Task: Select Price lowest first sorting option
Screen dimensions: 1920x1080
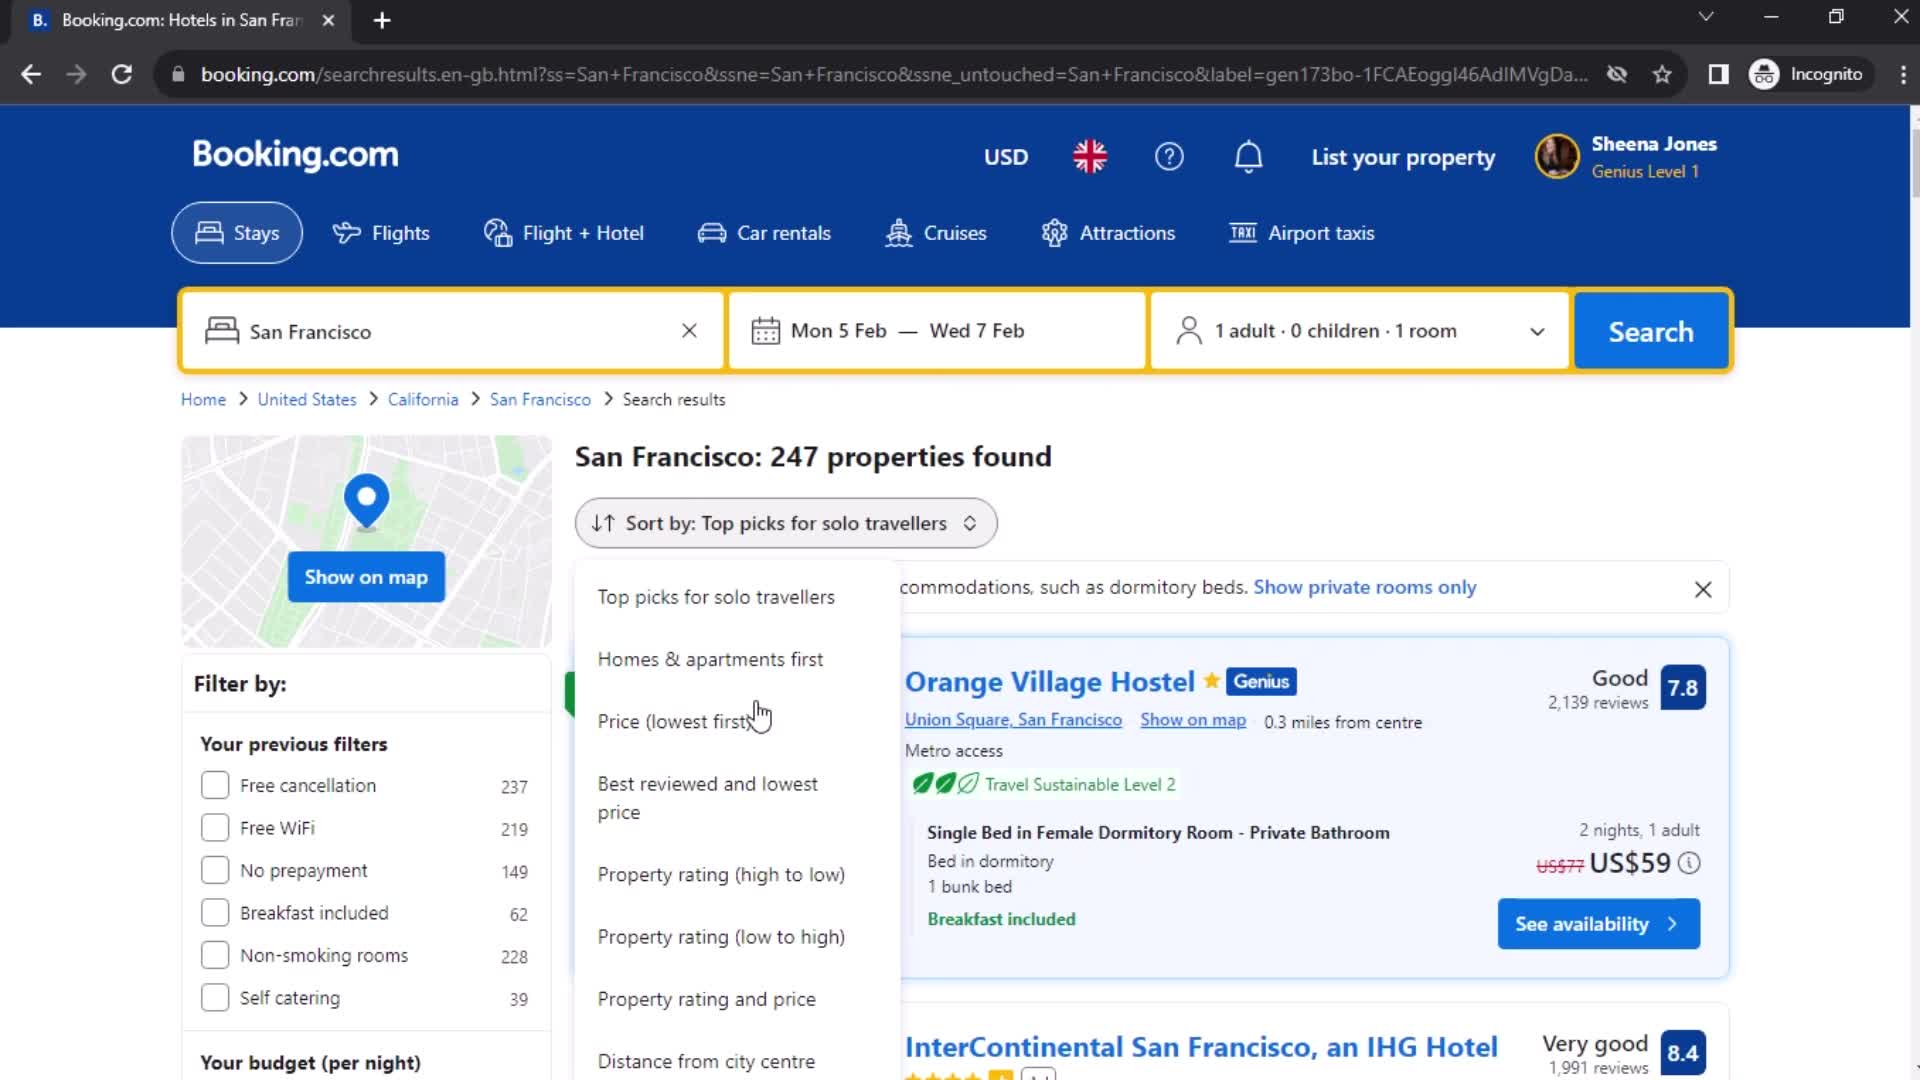Action: (675, 721)
